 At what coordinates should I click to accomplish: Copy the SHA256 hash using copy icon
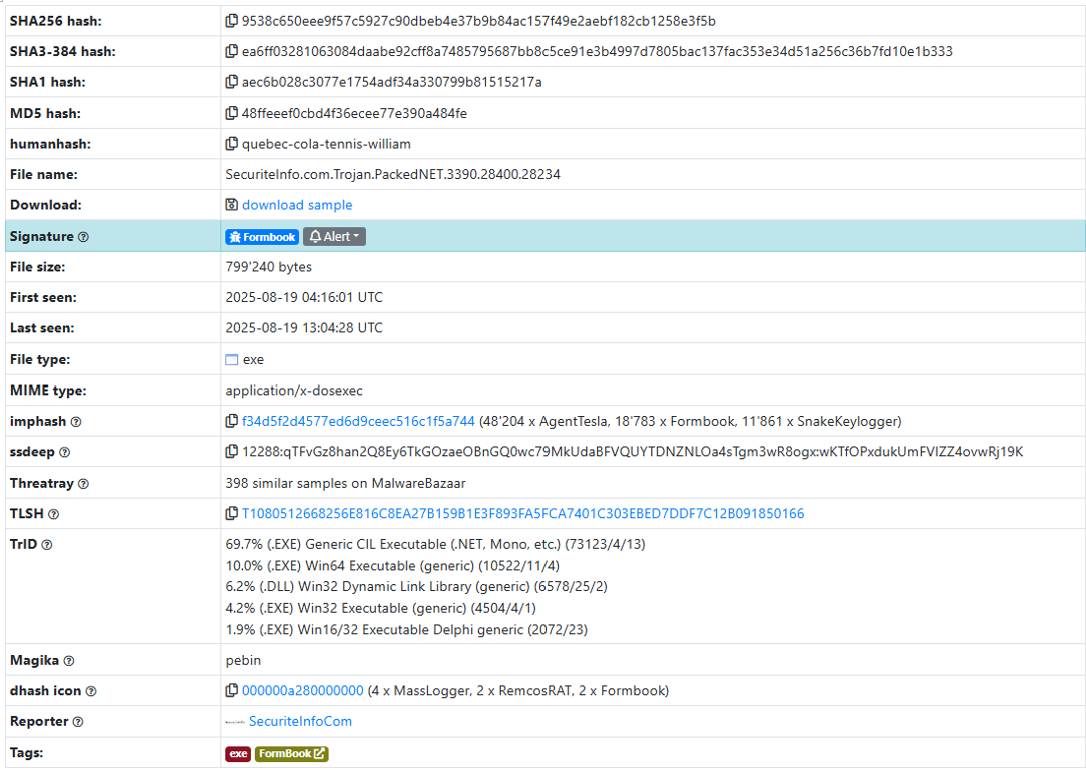point(232,21)
